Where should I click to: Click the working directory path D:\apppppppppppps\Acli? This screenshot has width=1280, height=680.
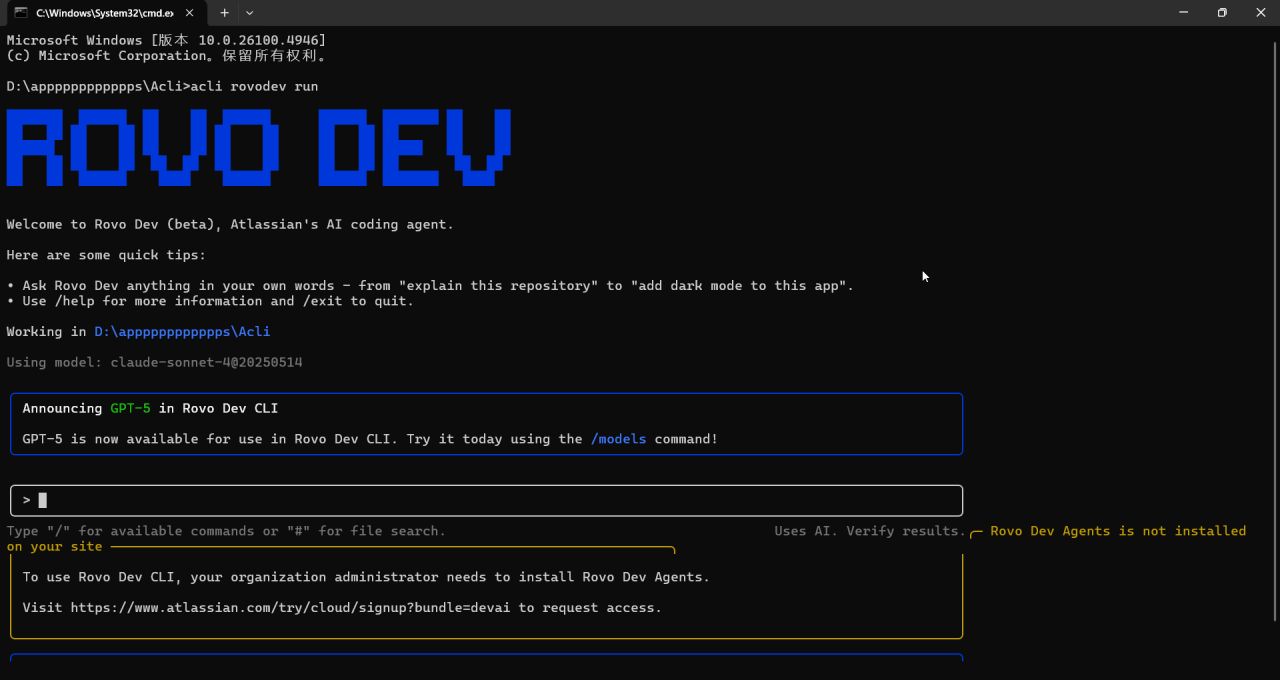[182, 331]
